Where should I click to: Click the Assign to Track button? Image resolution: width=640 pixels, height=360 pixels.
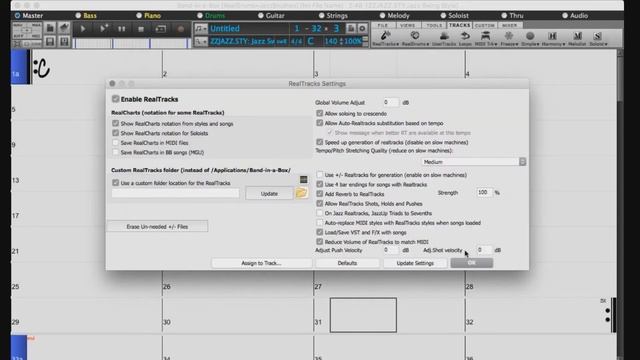261,263
